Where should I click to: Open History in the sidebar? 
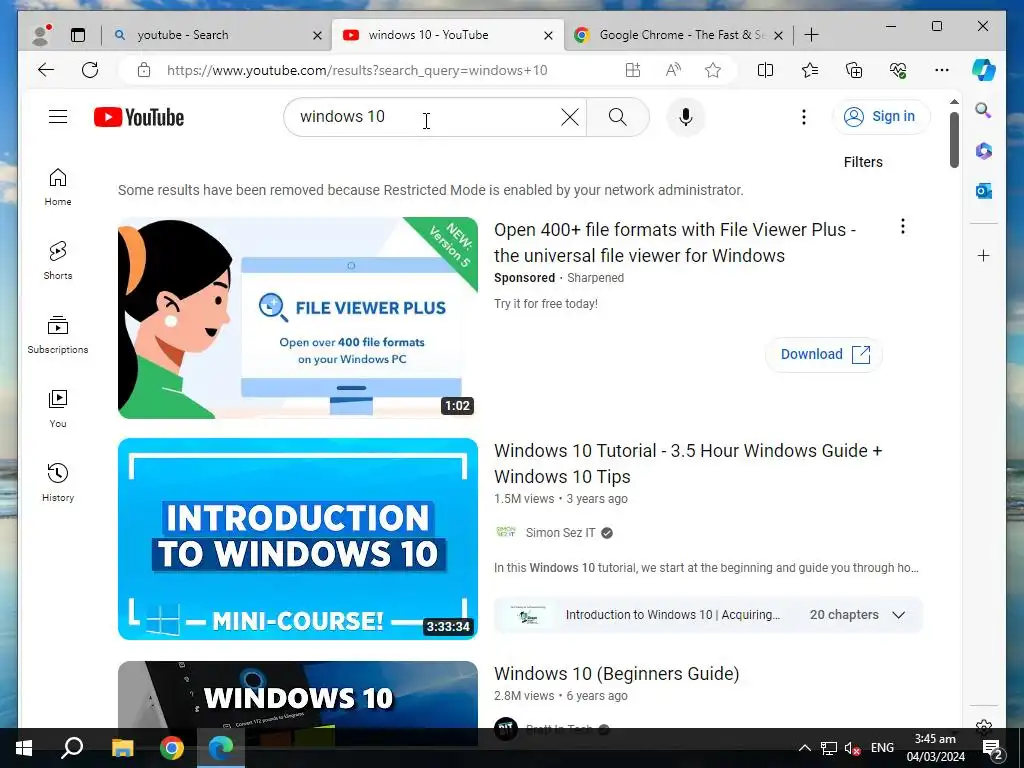pyautogui.click(x=57, y=483)
